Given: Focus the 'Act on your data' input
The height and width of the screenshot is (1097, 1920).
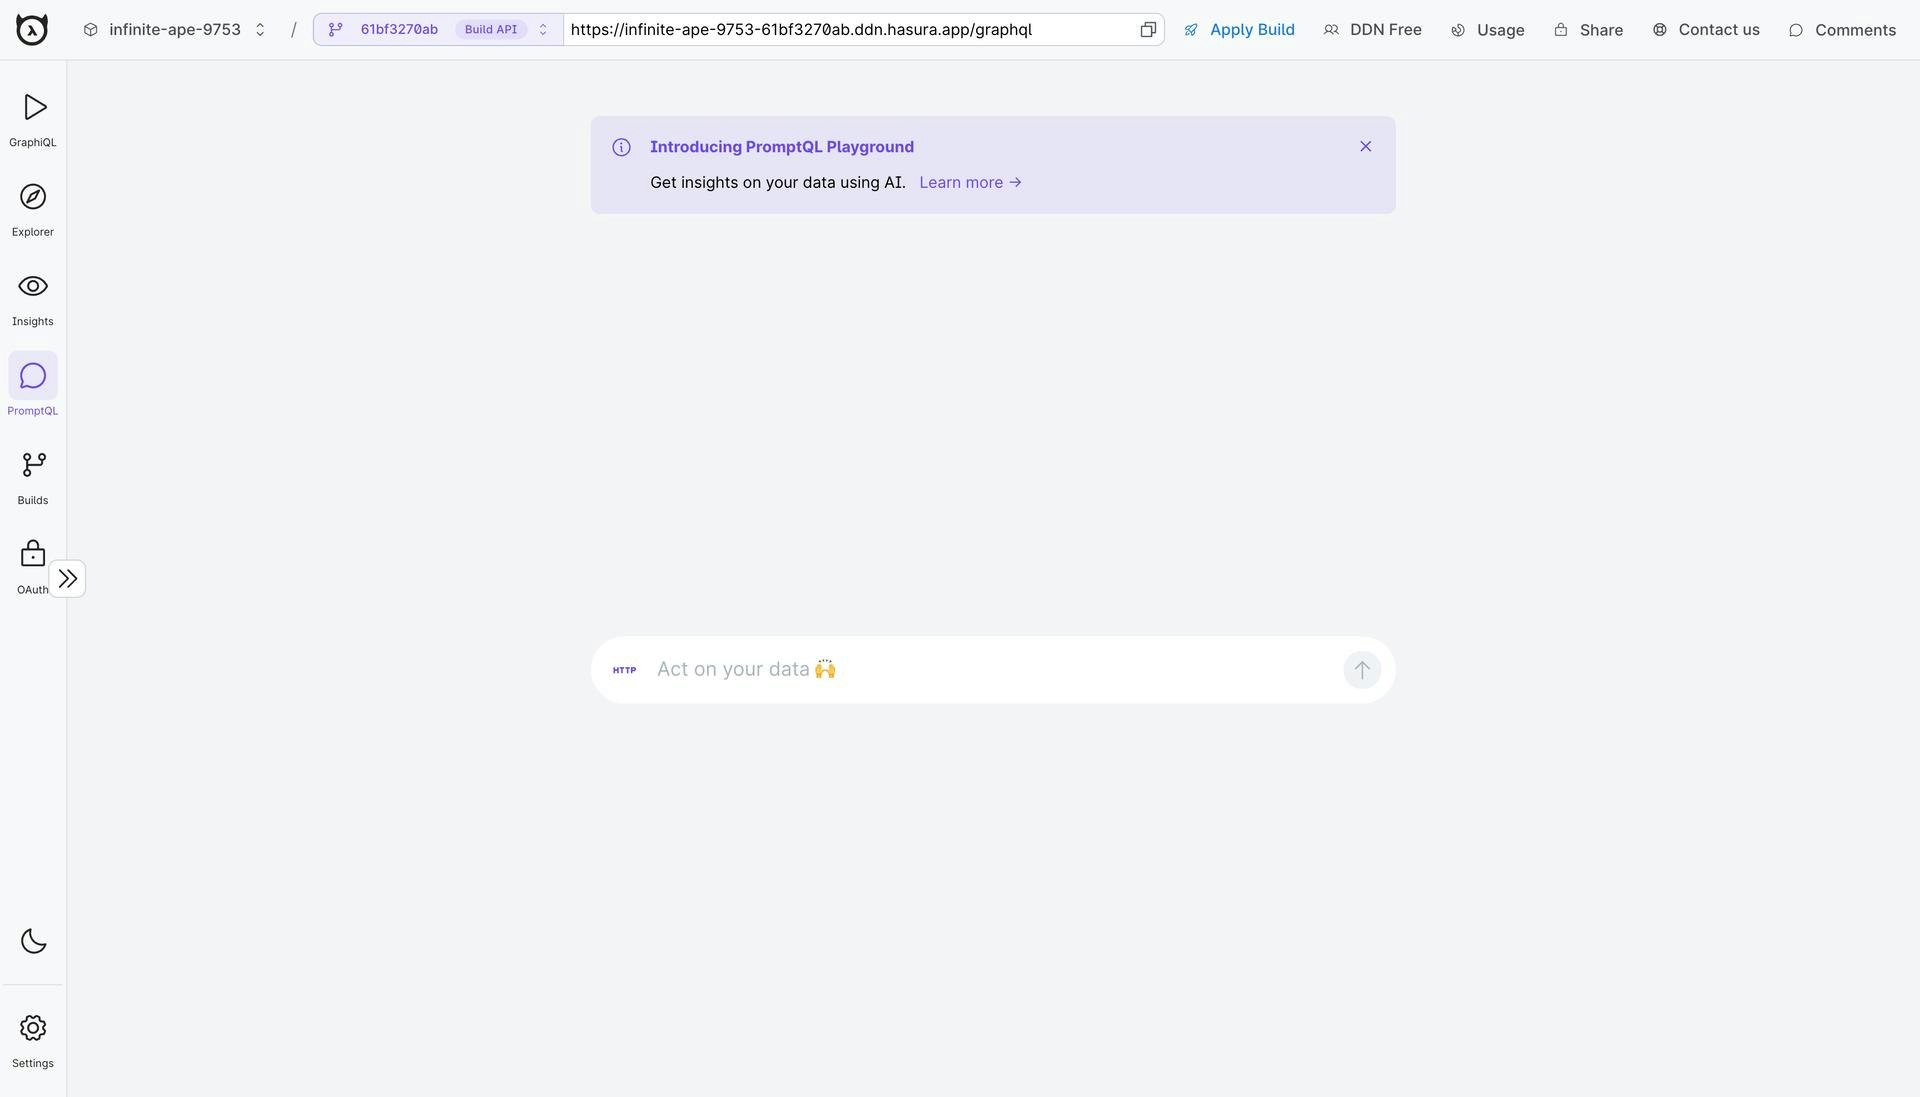Looking at the screenshot, I should click(x=990, y=670).
